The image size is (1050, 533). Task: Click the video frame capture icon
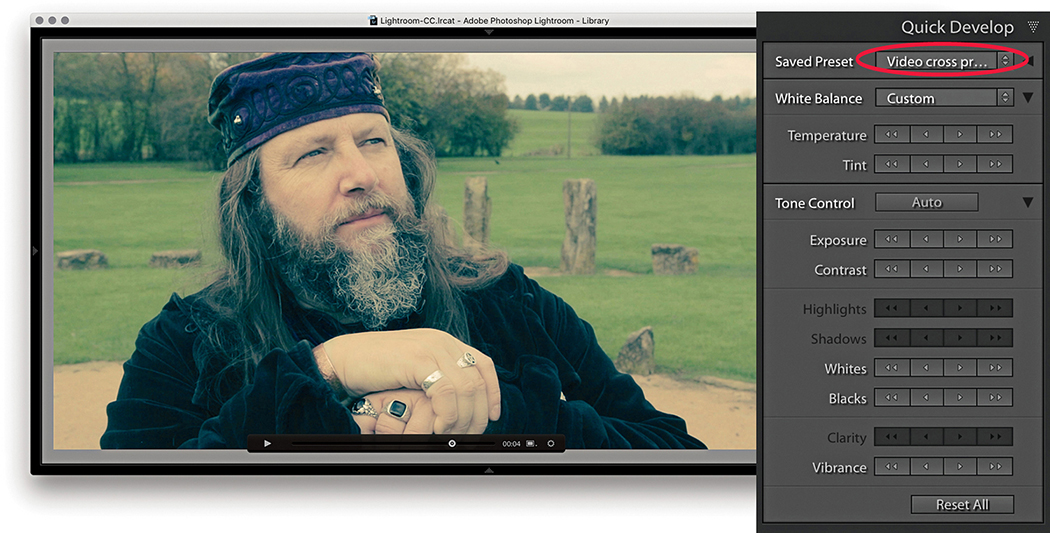tap(531, 443)
